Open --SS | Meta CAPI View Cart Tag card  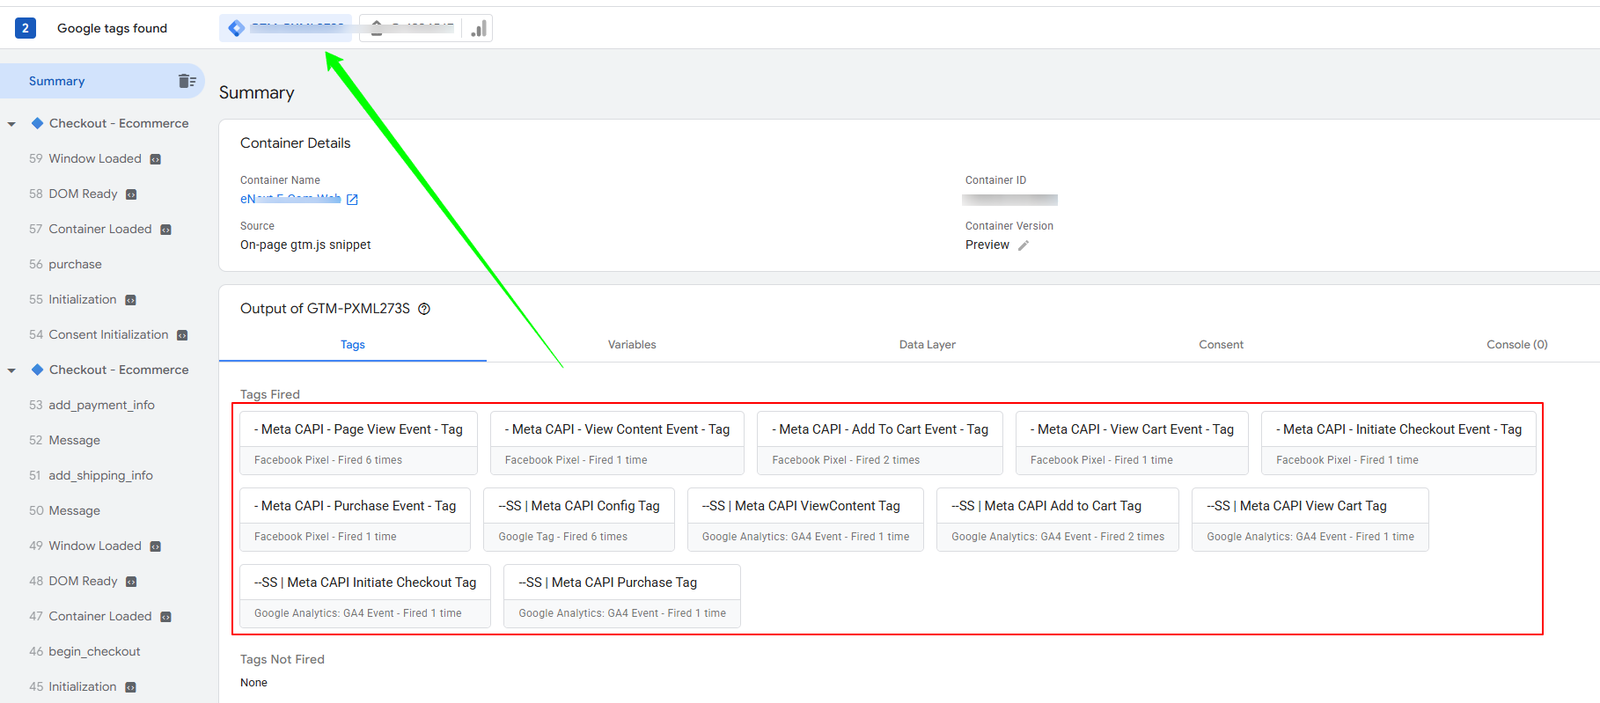(1310, 520)
